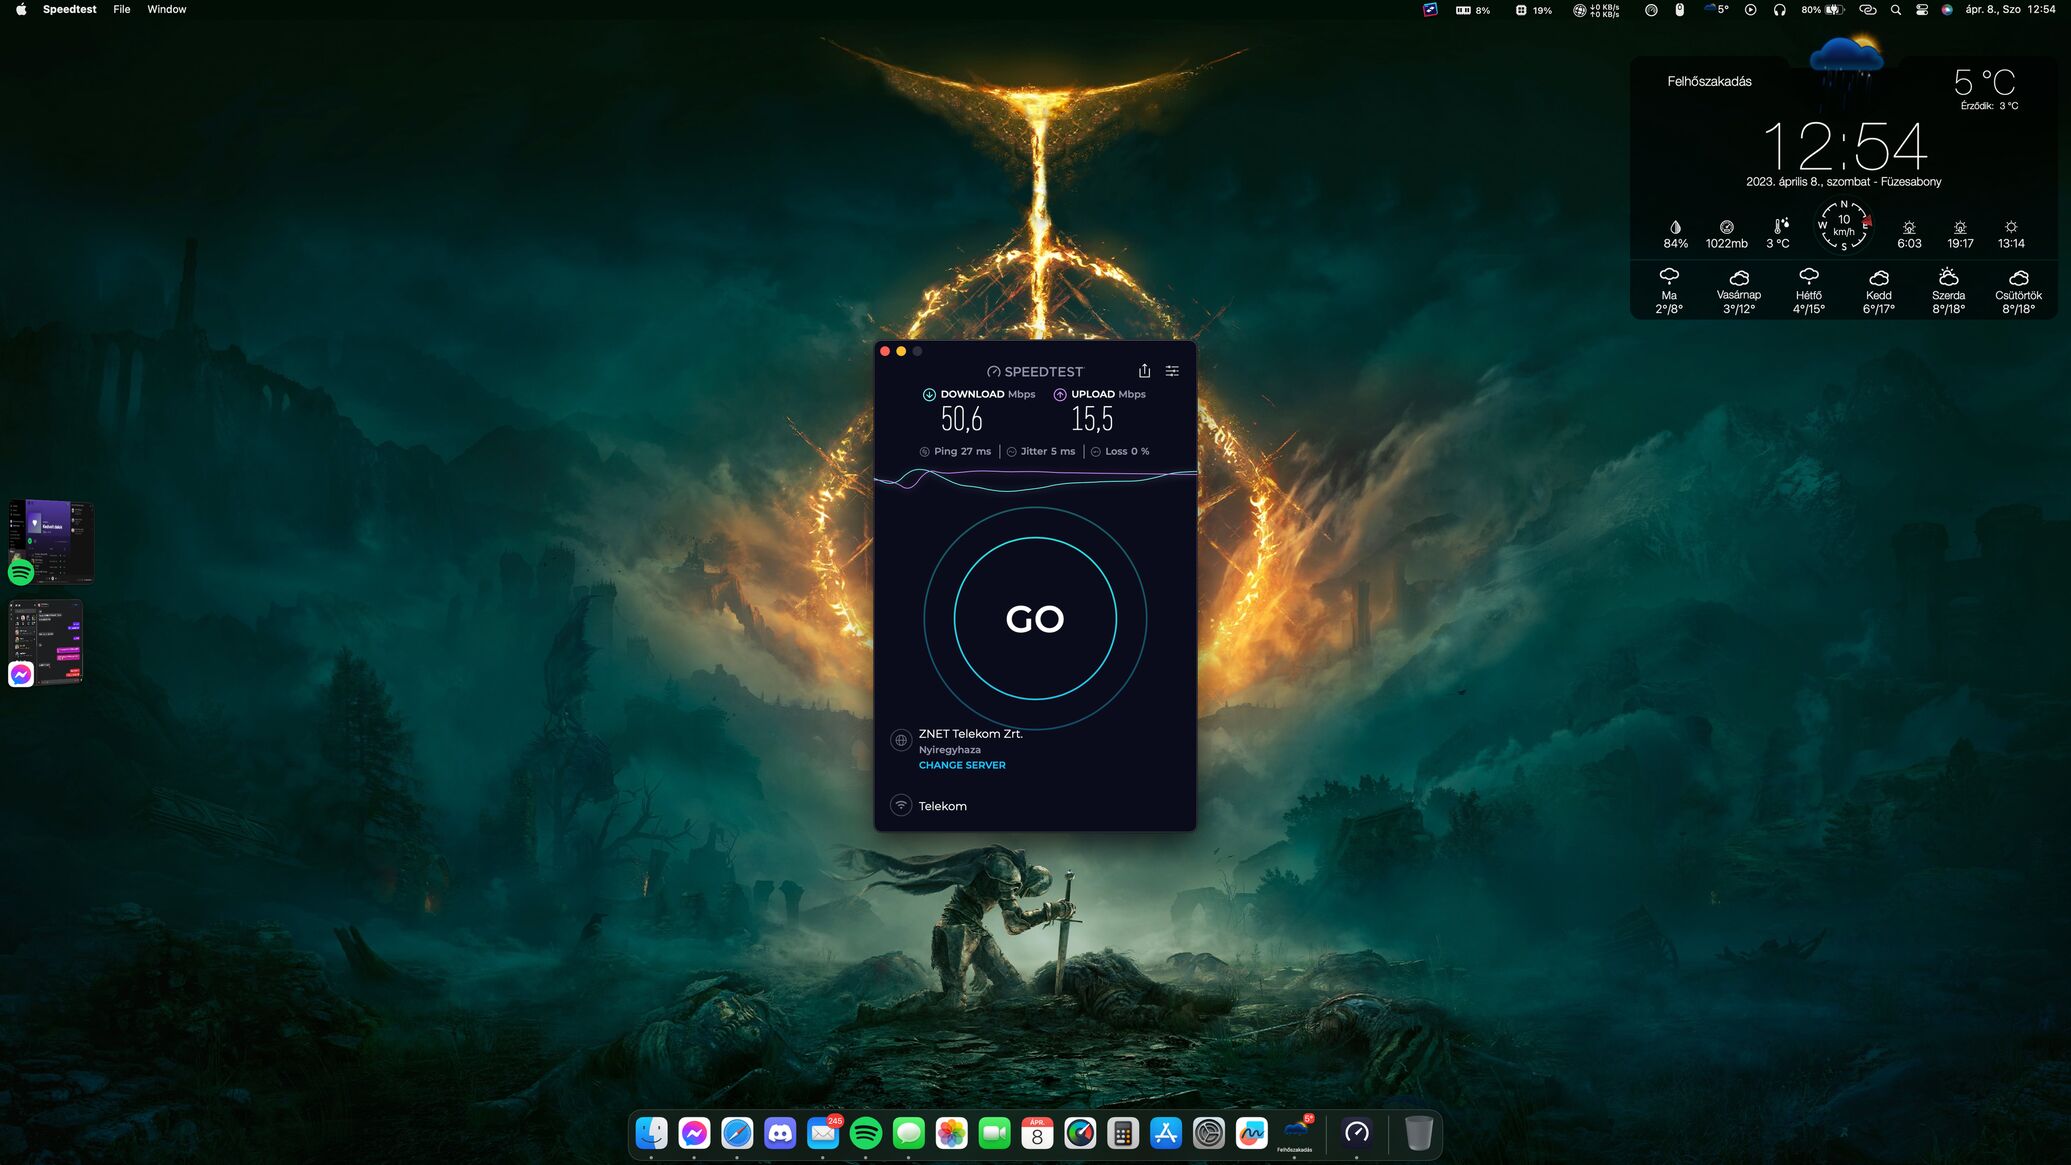Open Spotlight search in the menu bar
The image size is (2071, 1165).
point(1895,10)
